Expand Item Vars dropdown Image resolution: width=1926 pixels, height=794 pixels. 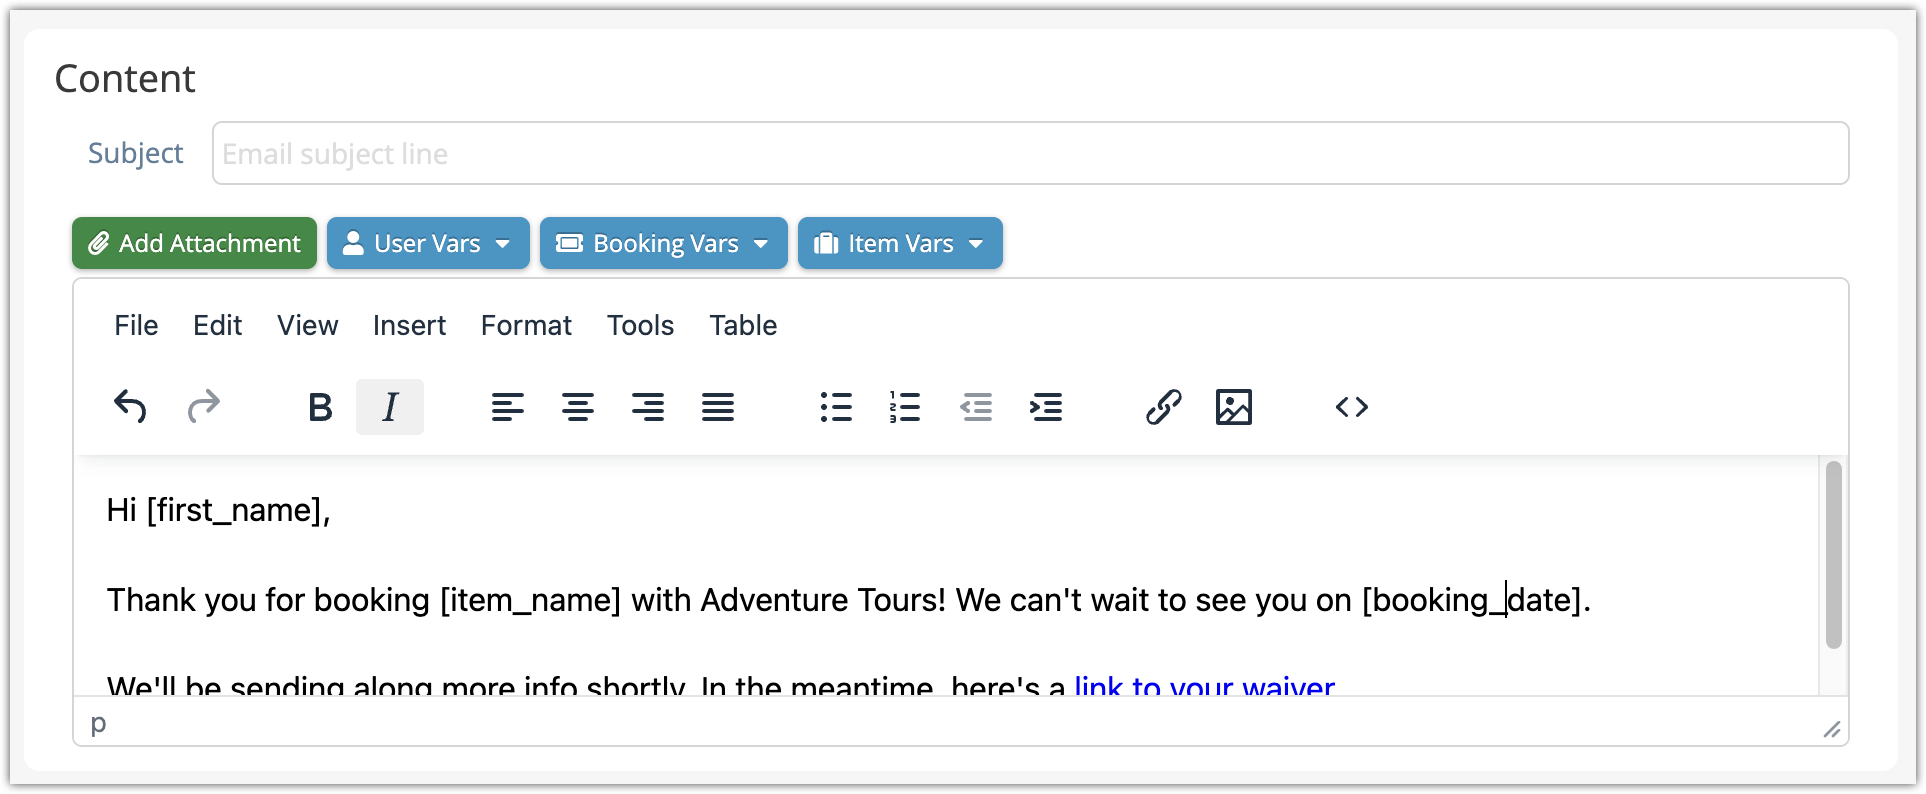pyautogui.click(x=900, y=243)
